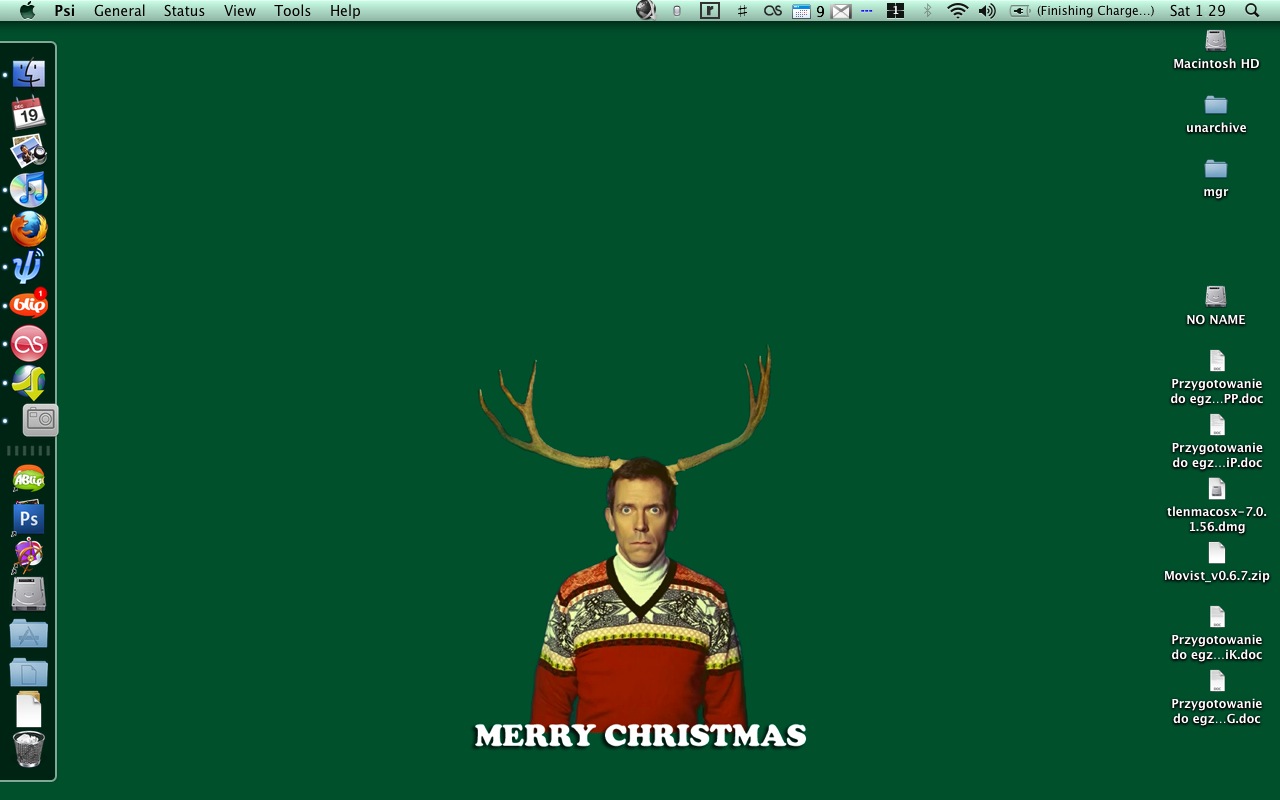1280x800 pixels.
Task: Open the volume control in menu bar
Action: pyautogui.click(x=987, y=11)
